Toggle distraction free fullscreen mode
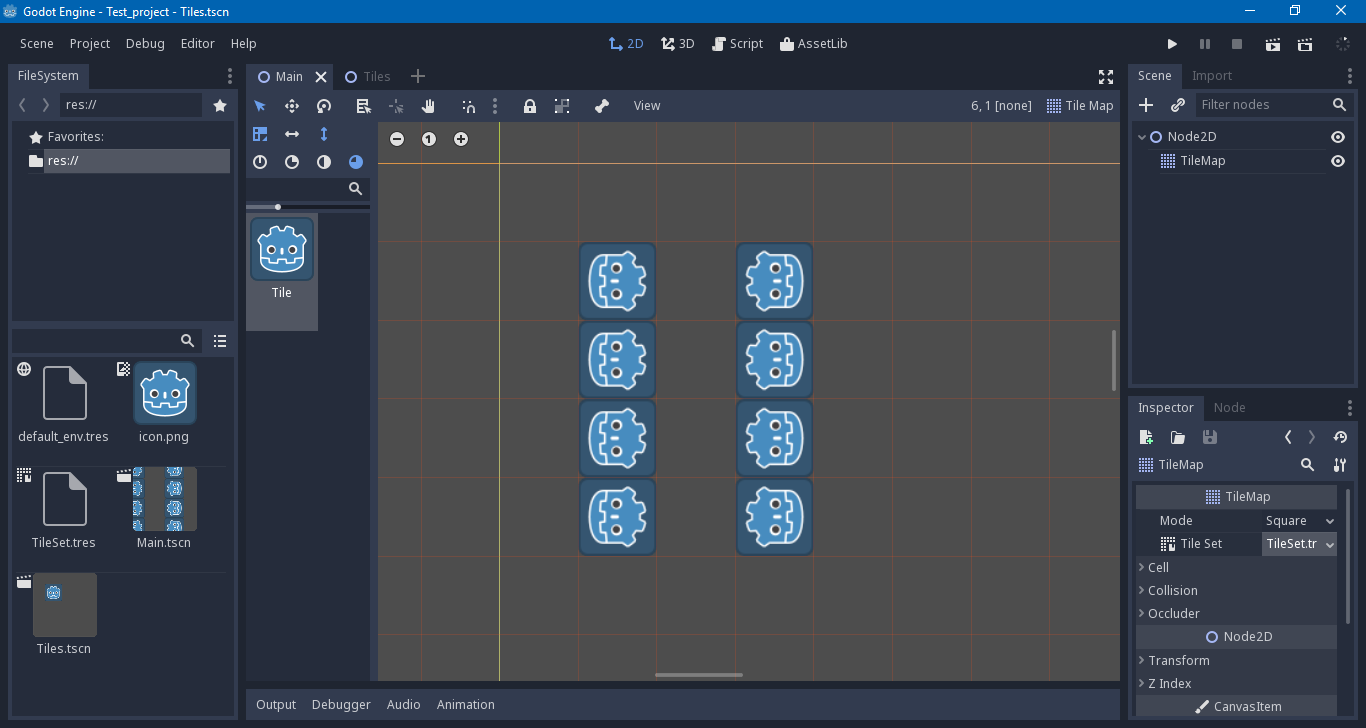 tap(1106, 77)
